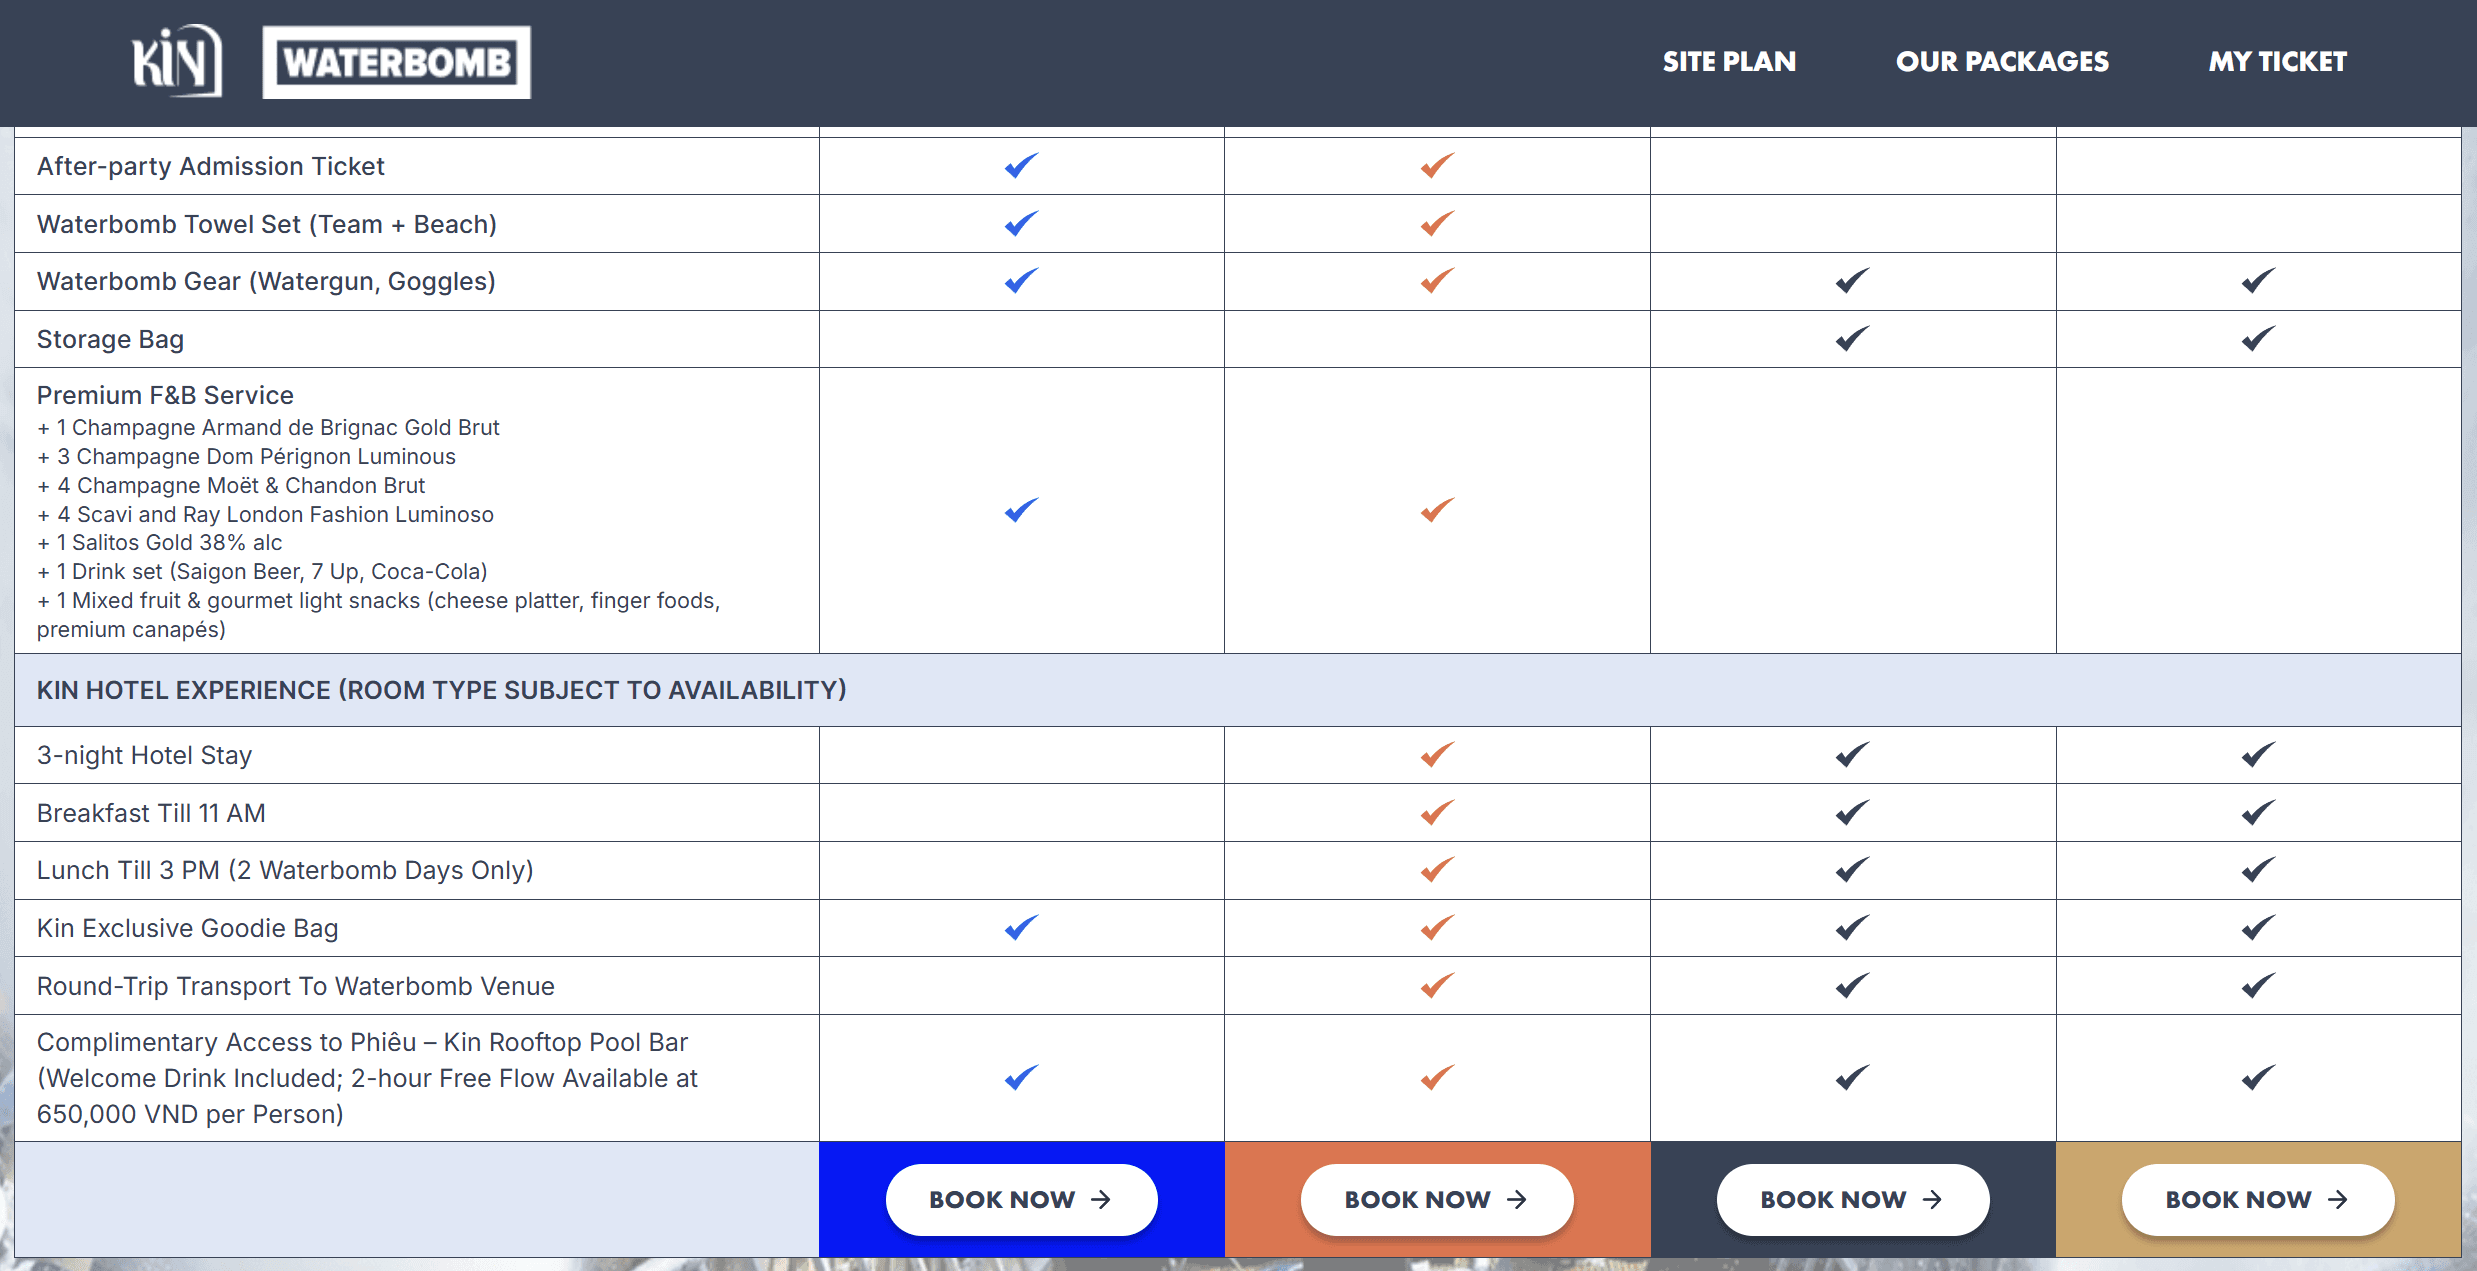
Task: Click the Storage Bag row label
Action: pyautogui.click(x=110, y=339)
